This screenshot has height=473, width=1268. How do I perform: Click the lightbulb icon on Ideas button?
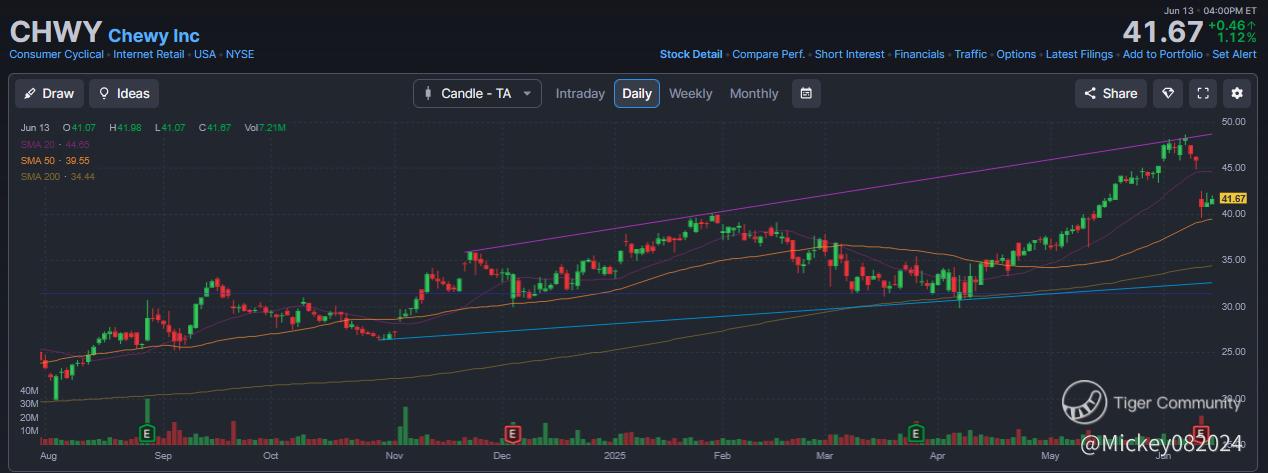[x=105, y=93]
